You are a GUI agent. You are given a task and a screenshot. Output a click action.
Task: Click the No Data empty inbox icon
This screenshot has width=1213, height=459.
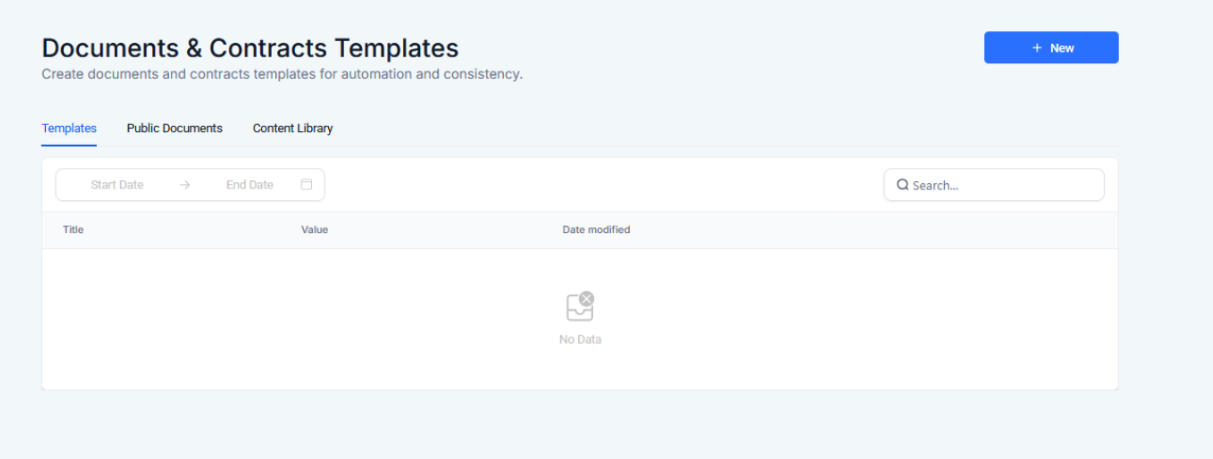click(580, 306)
